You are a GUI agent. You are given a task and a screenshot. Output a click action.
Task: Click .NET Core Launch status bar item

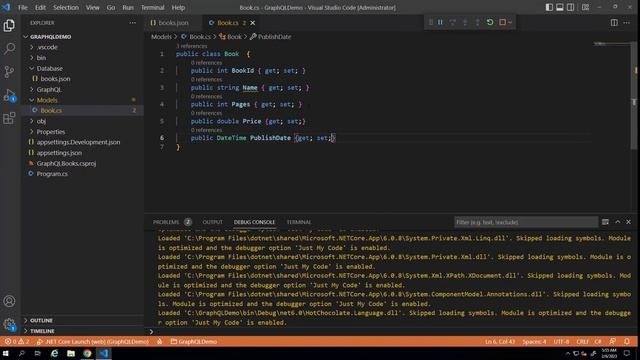click(x=93, y=342)
